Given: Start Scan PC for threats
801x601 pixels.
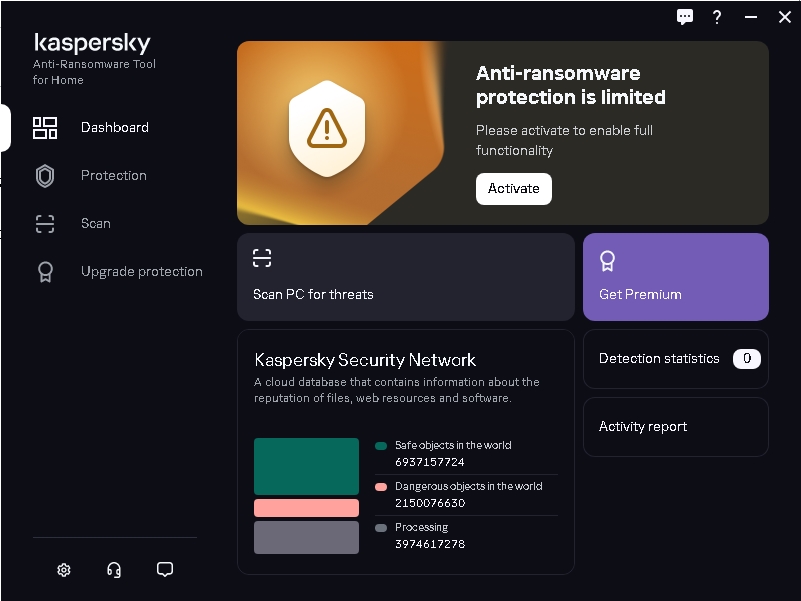Looking at the screenshot, I should pyautogui.click(x=406, y=277).
